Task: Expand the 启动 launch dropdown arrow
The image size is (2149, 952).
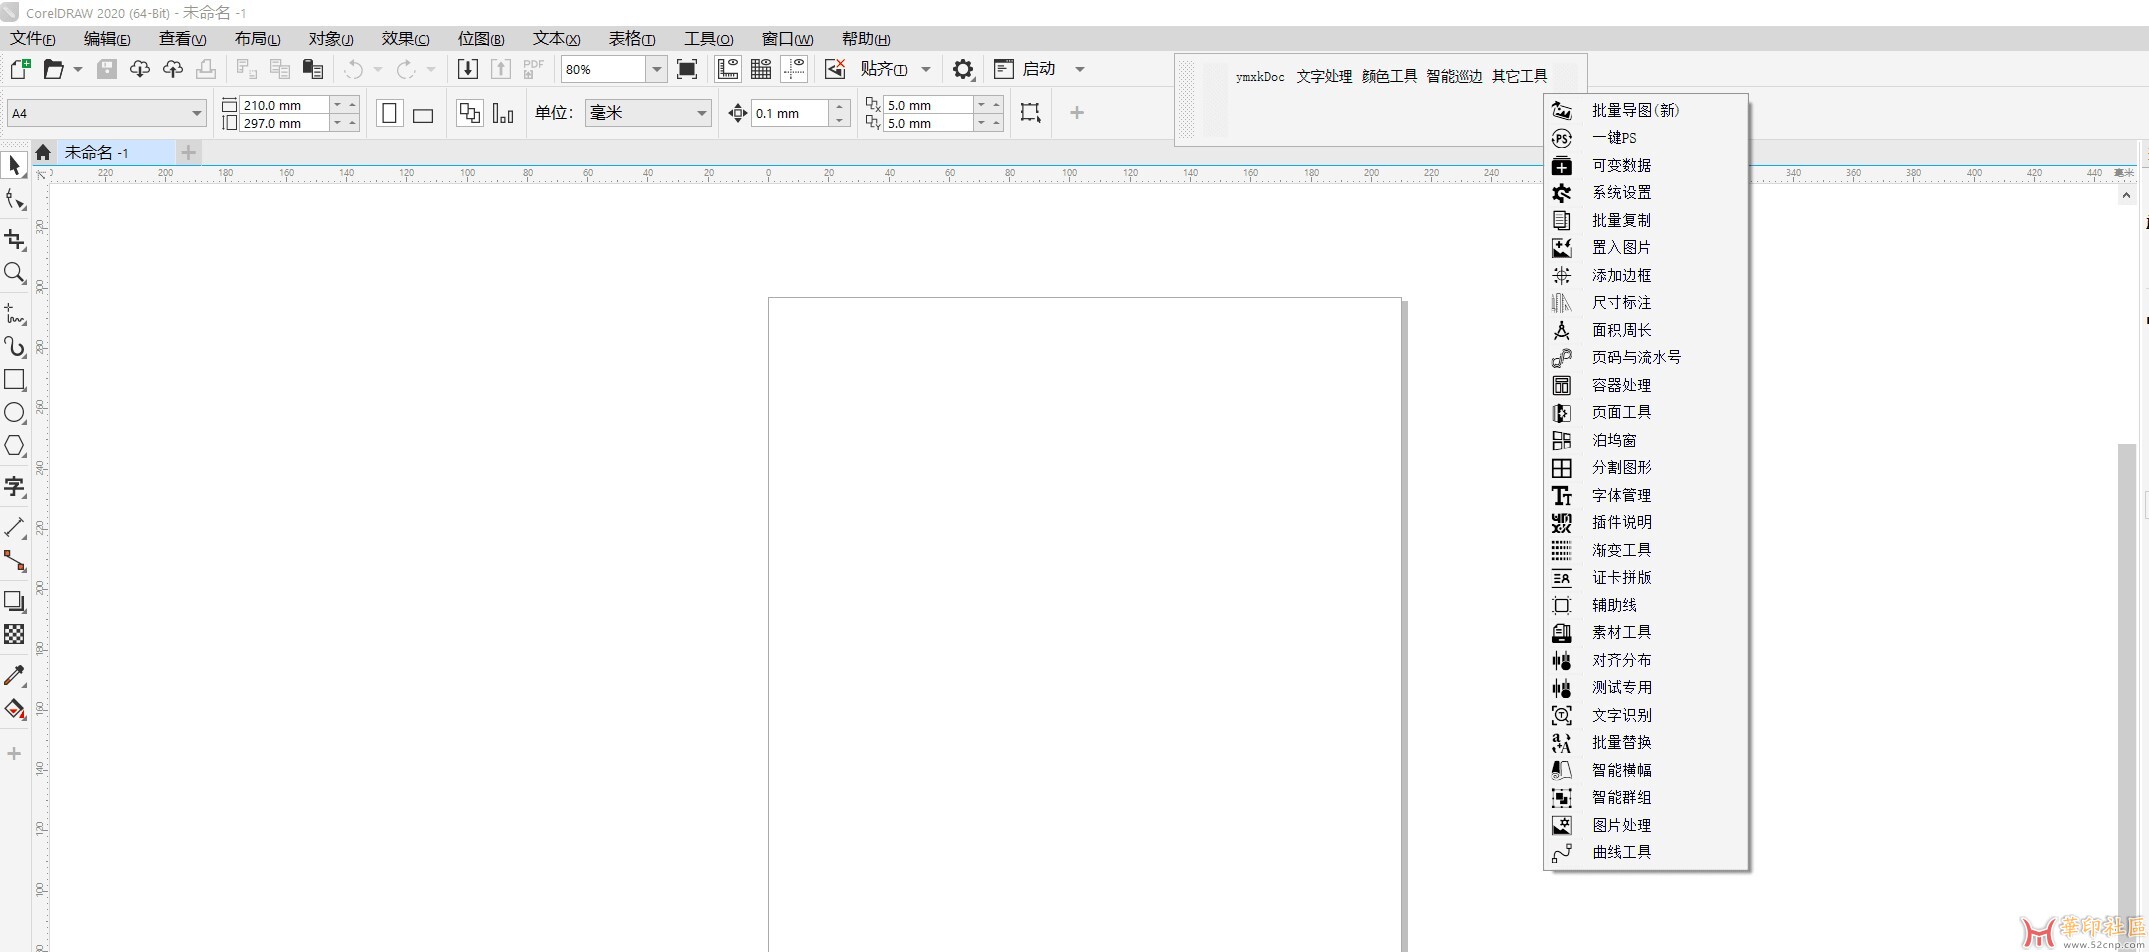Action: pos(1080,69)
